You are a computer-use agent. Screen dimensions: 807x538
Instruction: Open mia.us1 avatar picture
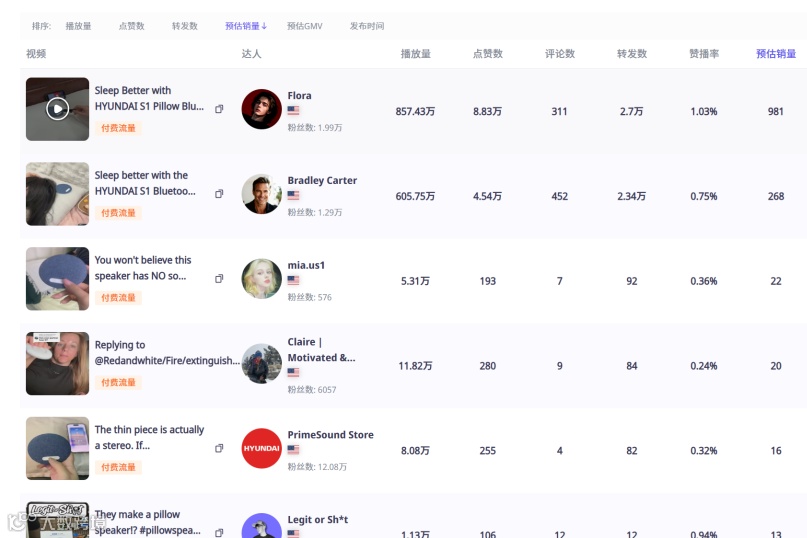tap(261, 279)
